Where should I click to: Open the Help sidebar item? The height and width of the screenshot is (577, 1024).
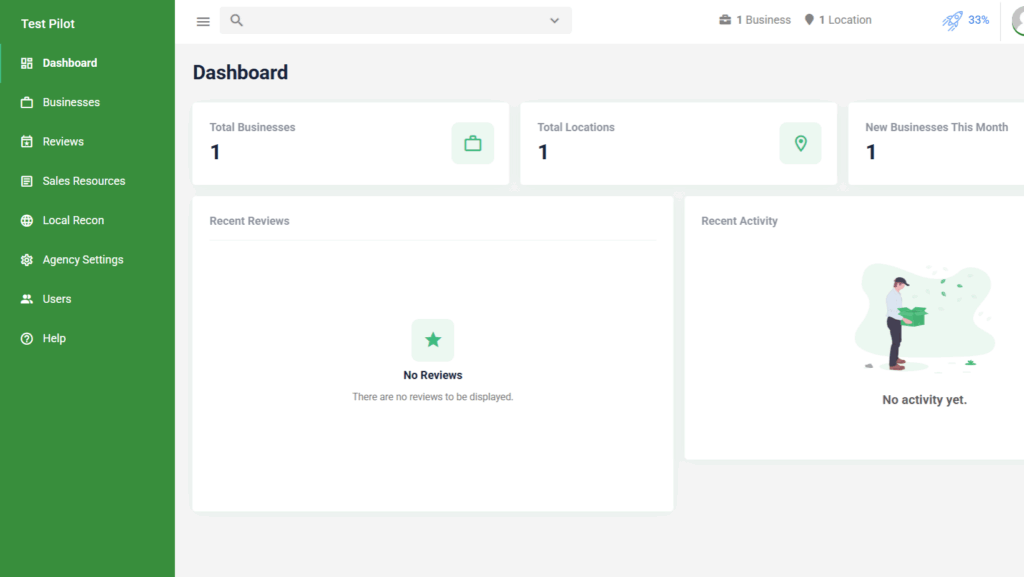(x=88, y=338)
